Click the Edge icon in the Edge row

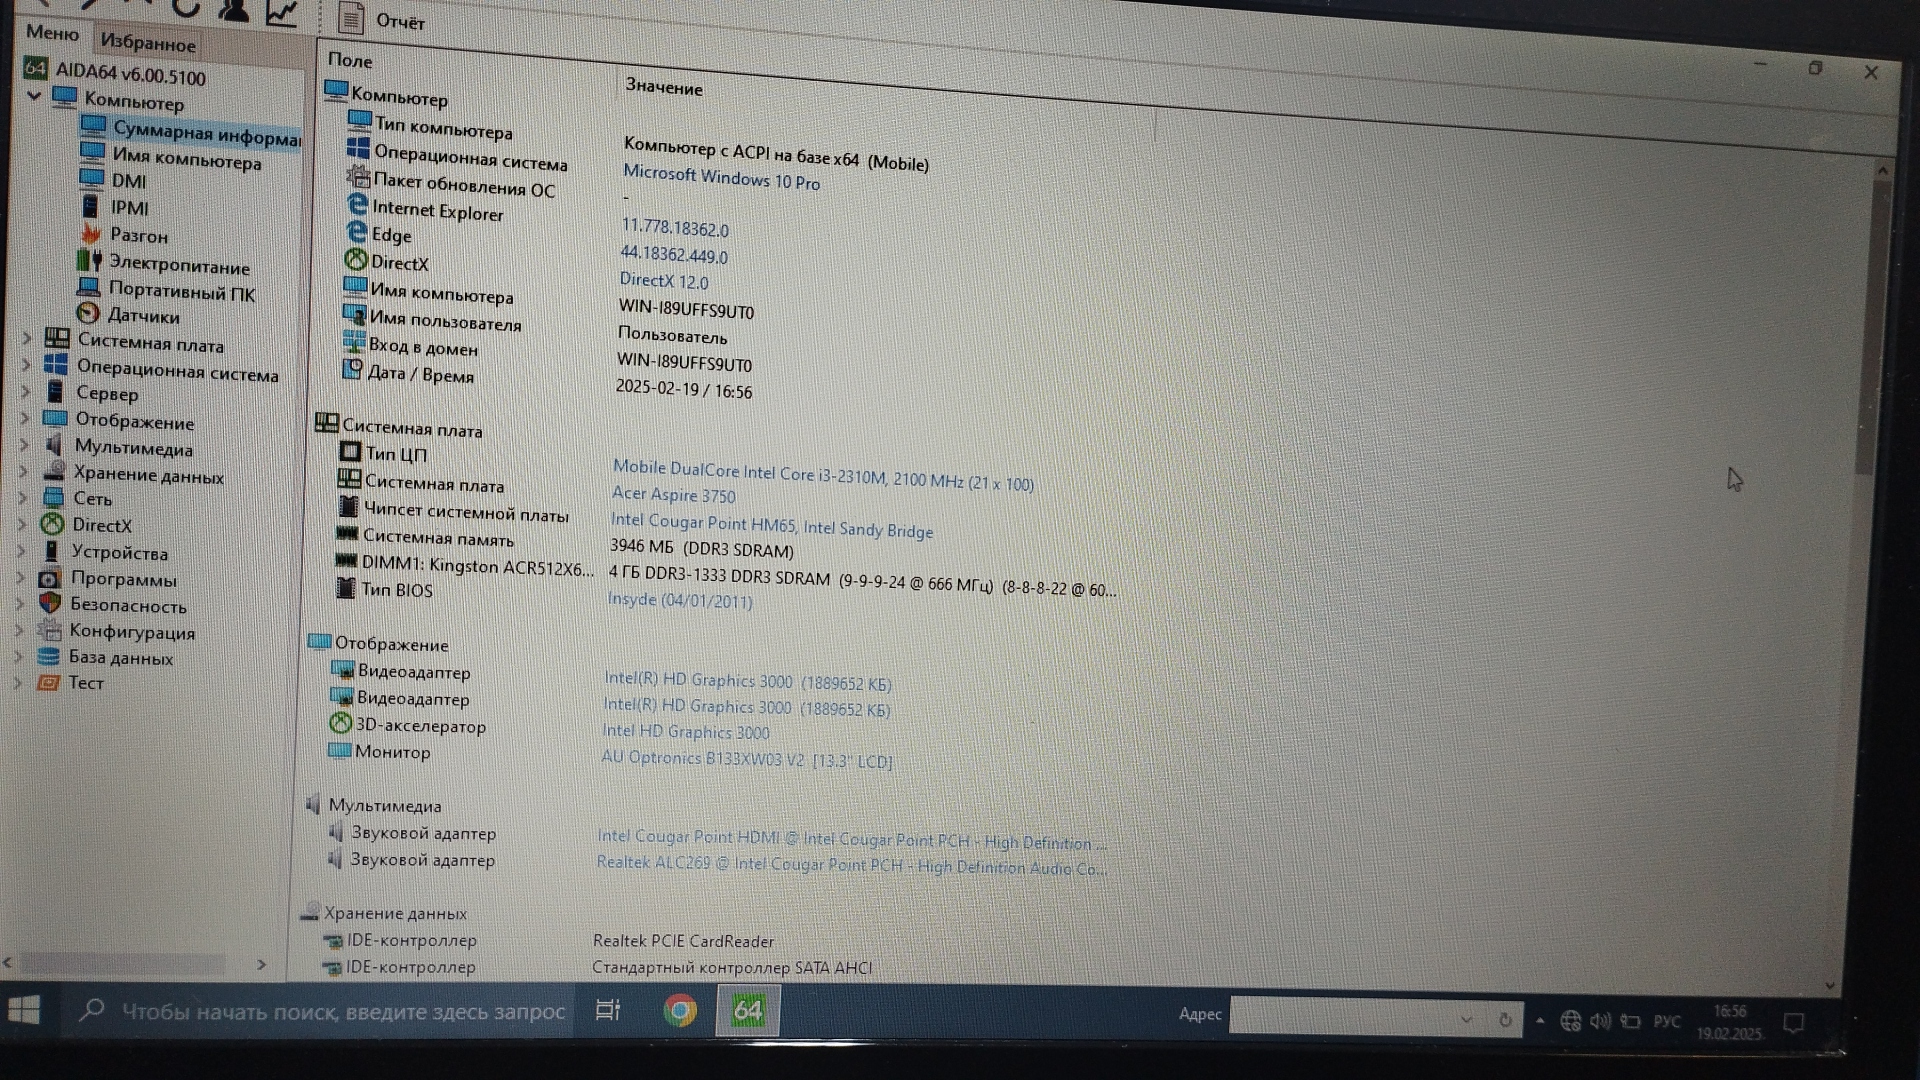(x=356, y=232)
